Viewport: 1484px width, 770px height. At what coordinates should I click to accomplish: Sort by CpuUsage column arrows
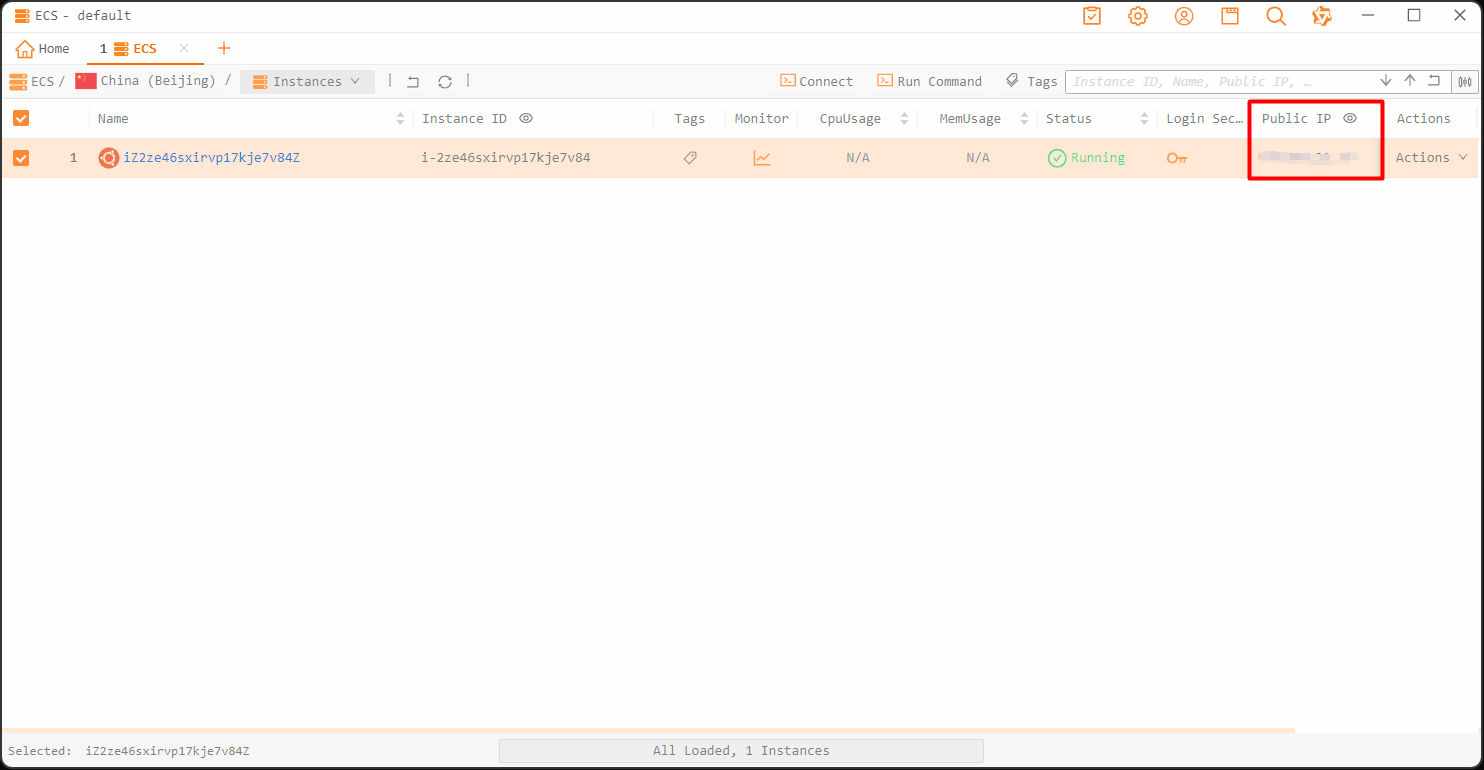tap(905, 119)
